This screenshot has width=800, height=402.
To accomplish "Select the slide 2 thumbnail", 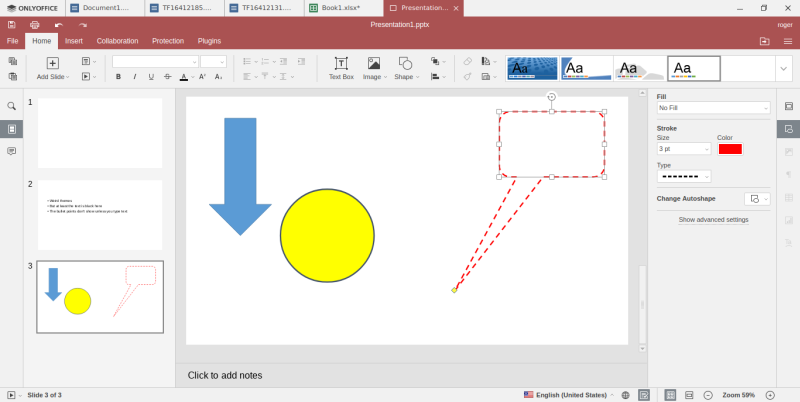I will click(99, 214).
